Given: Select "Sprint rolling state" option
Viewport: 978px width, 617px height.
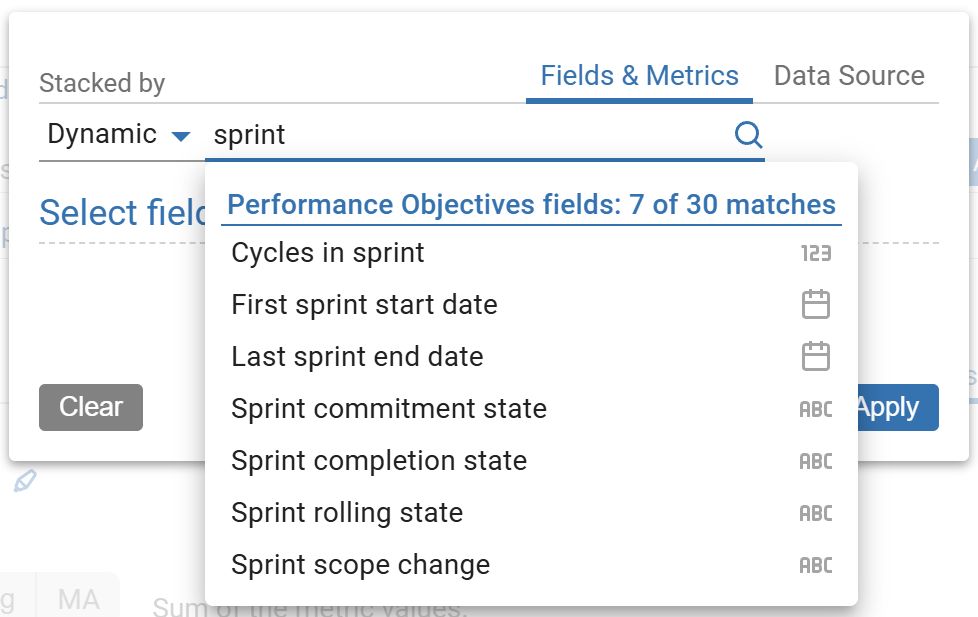Looking at the screenshot, I should tap(347, 513).
